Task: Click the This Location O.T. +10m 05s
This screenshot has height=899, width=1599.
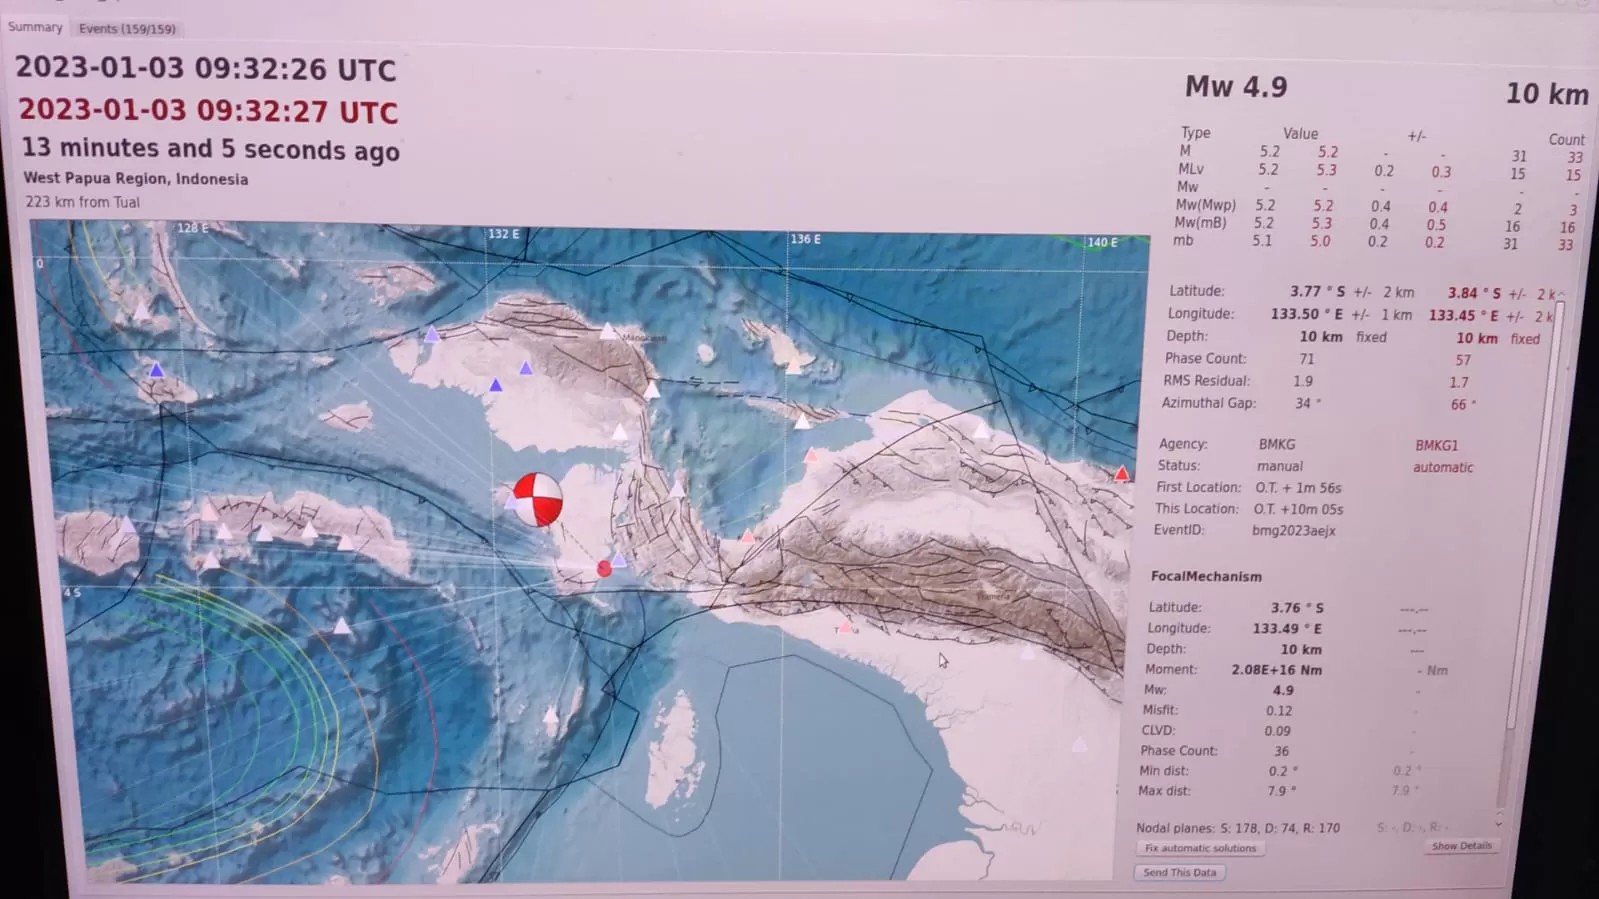Action: click(x=1298, y=509)
